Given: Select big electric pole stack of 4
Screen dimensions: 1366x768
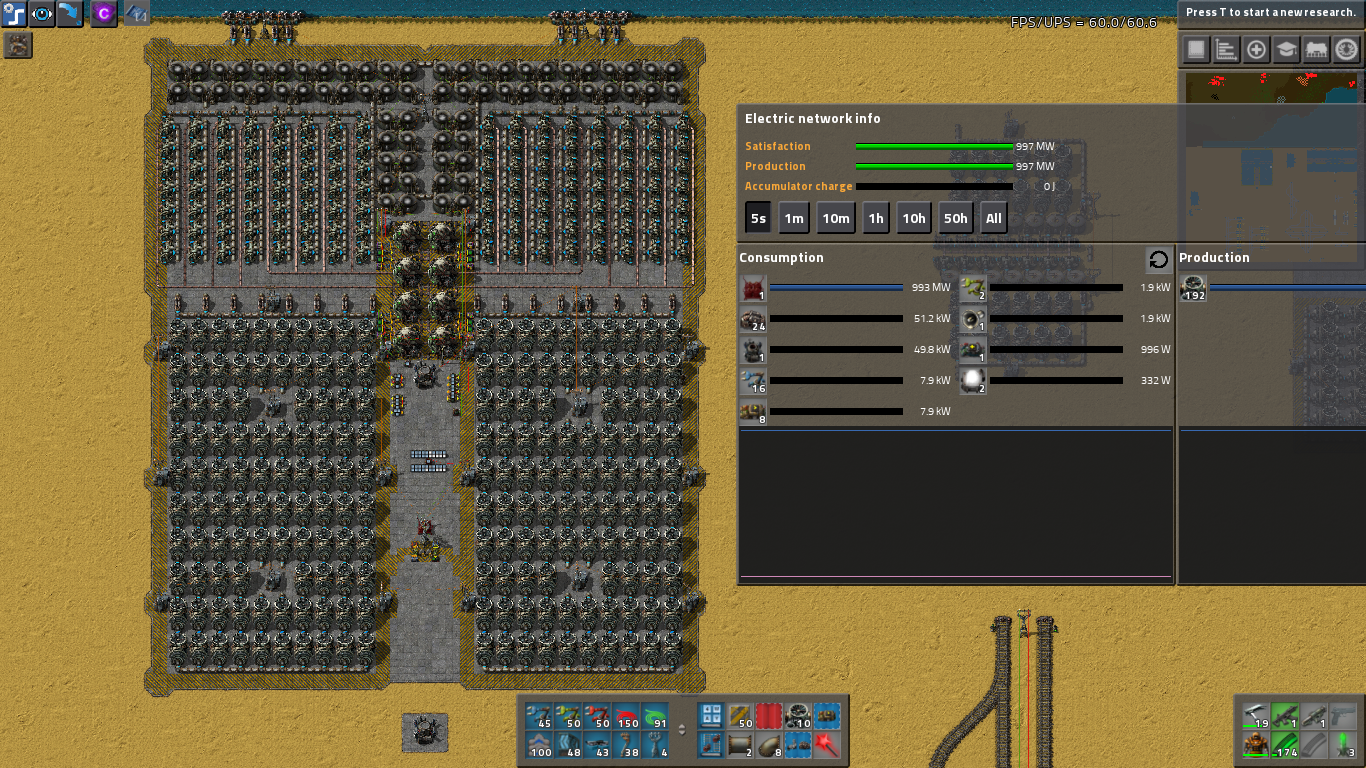Looking at the screenshot, I should (656, 745).
